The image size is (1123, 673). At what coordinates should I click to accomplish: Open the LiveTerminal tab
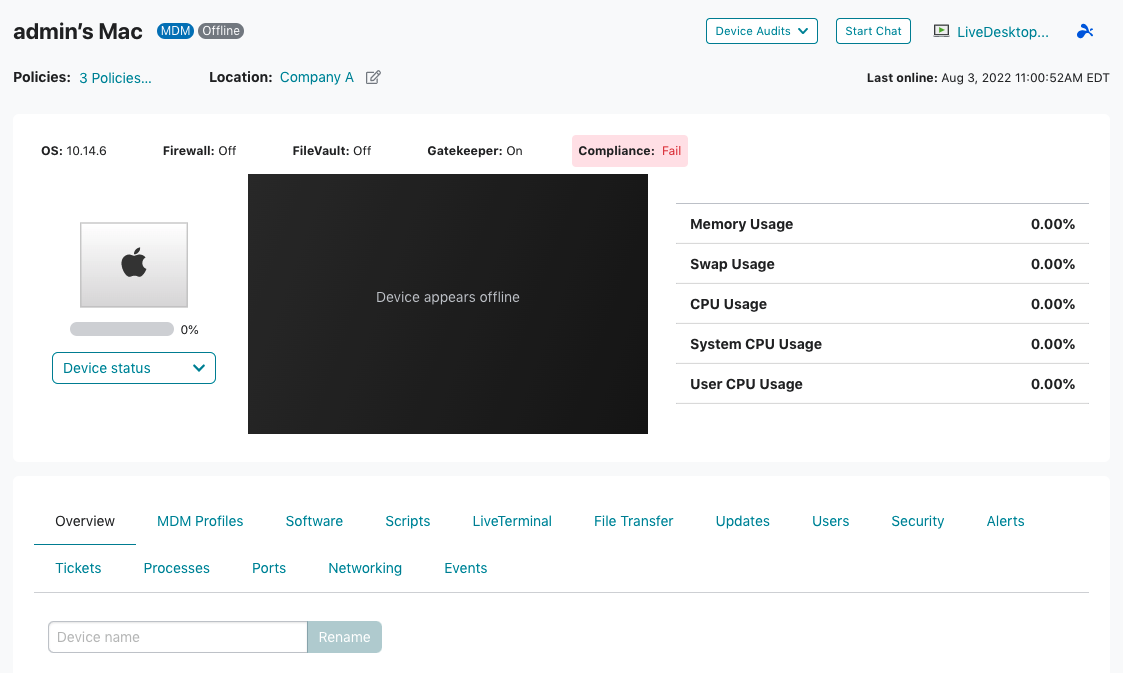(511, 521)
